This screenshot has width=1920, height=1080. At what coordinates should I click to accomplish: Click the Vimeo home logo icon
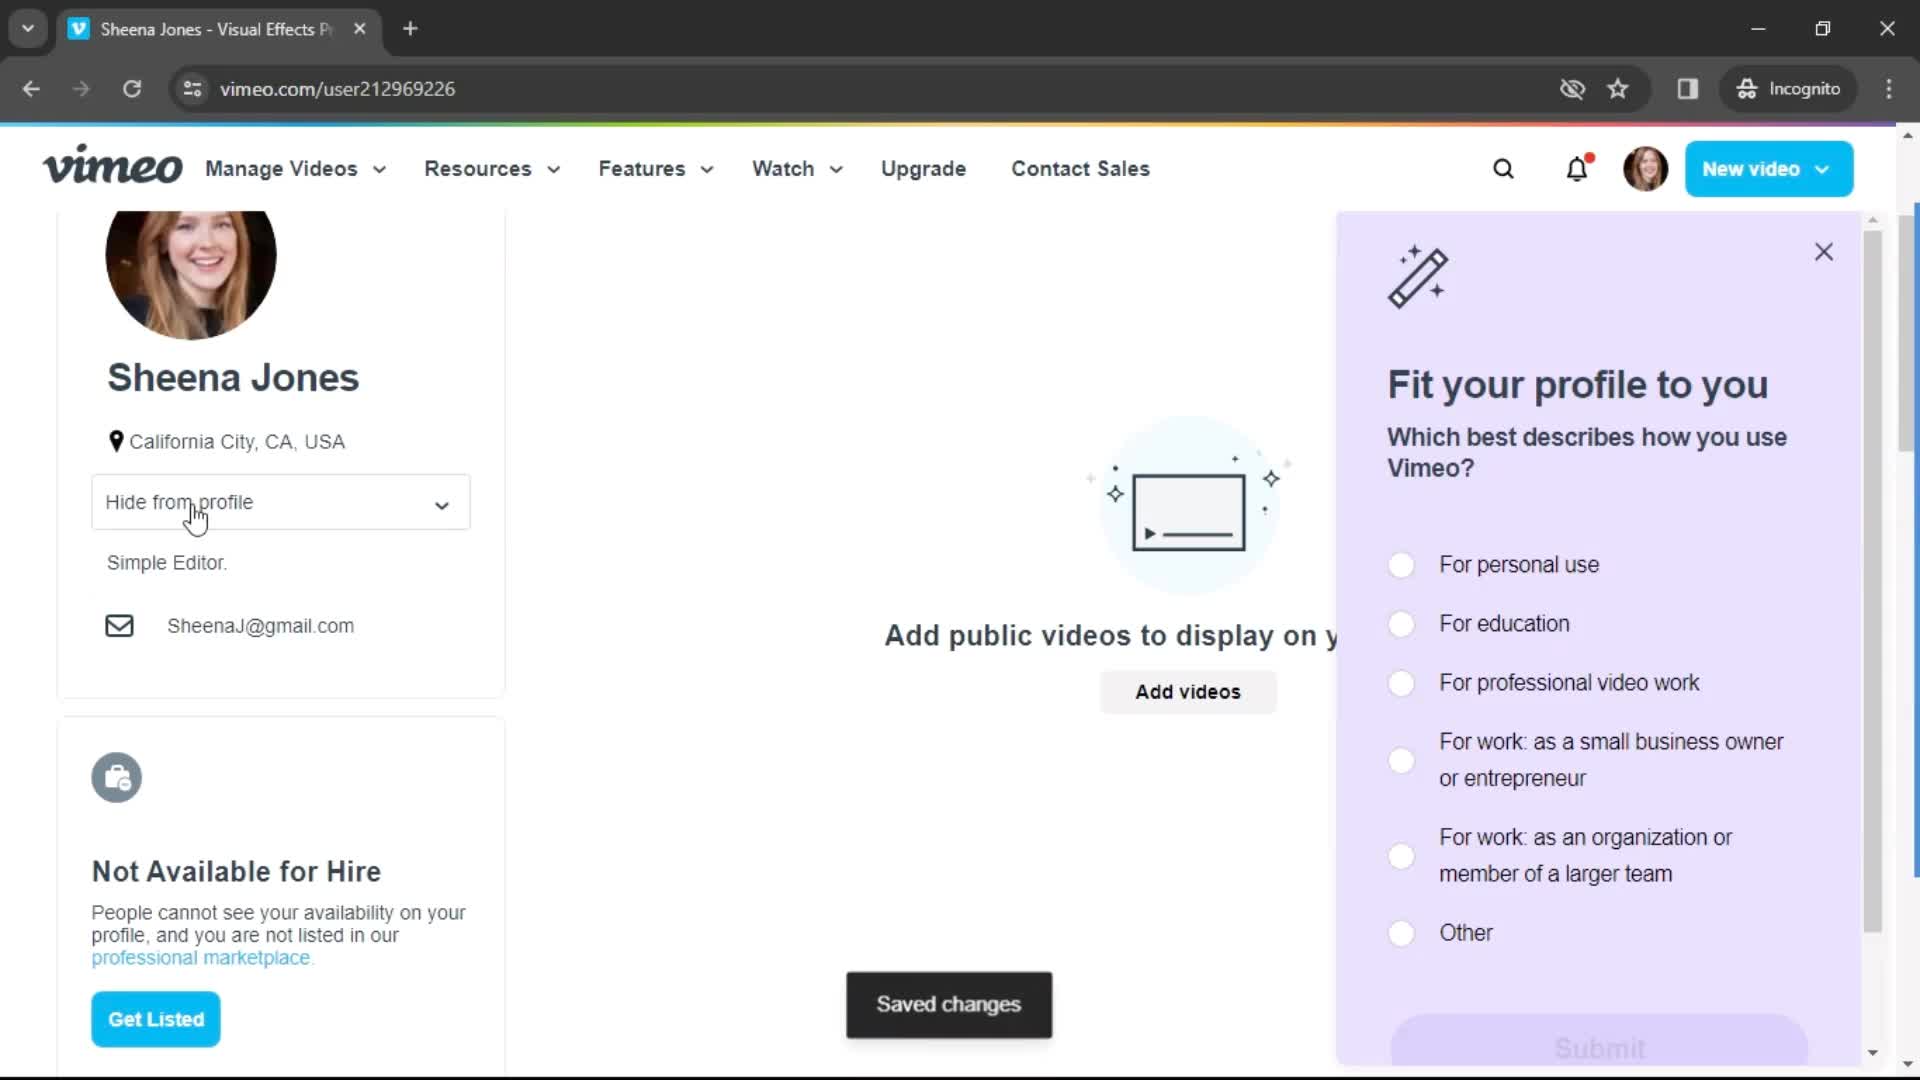pos(112,169)
